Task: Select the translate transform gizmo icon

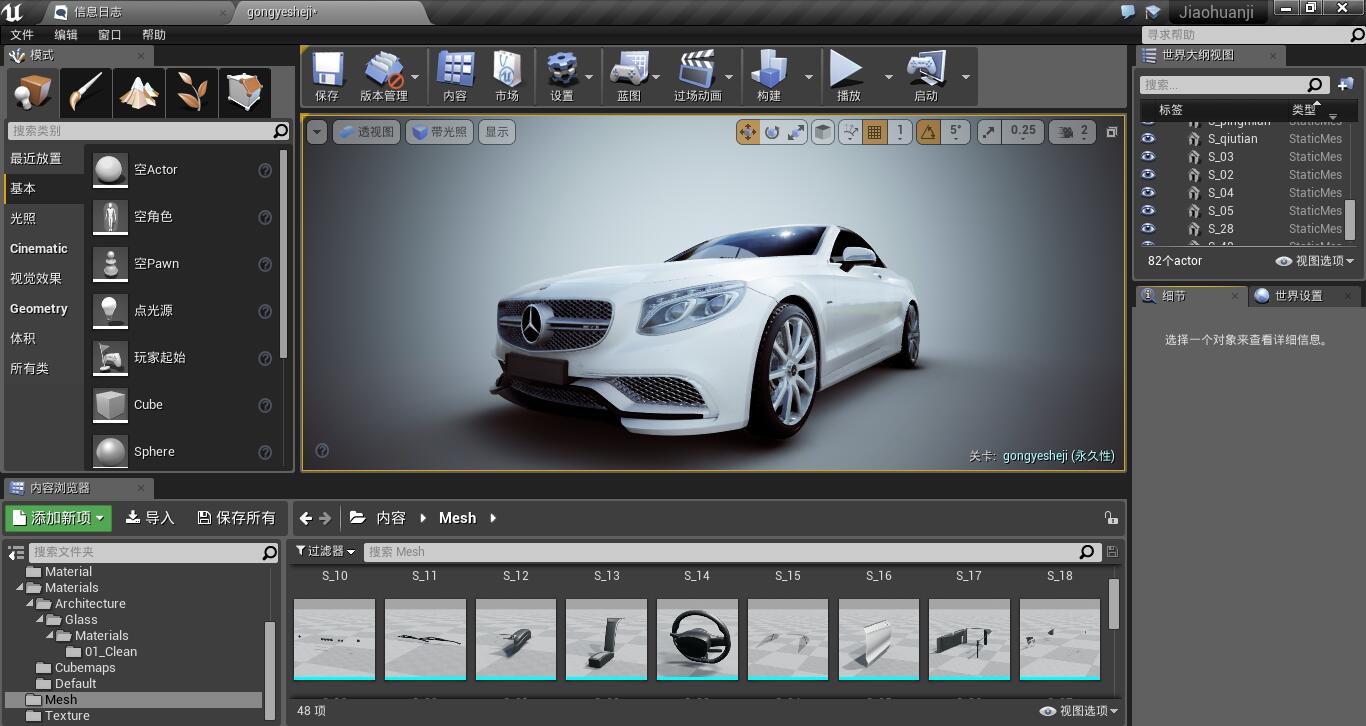Action: pyautogui.click(x=748, y=132)
